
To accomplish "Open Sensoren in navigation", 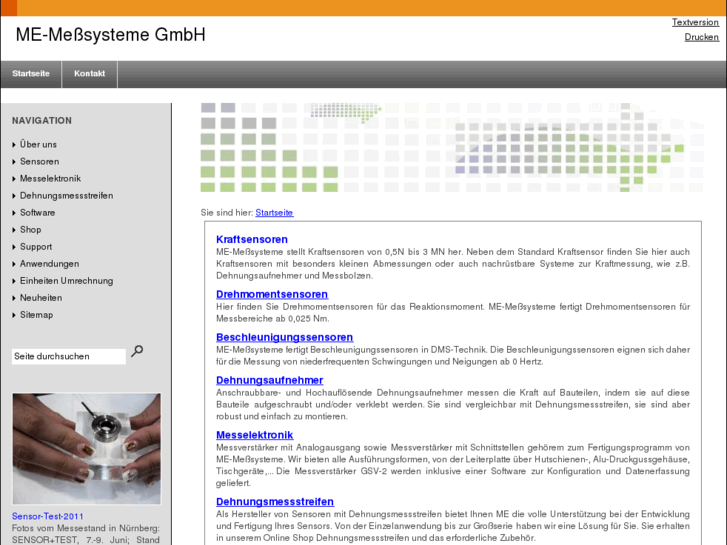I will pos(39,161).
